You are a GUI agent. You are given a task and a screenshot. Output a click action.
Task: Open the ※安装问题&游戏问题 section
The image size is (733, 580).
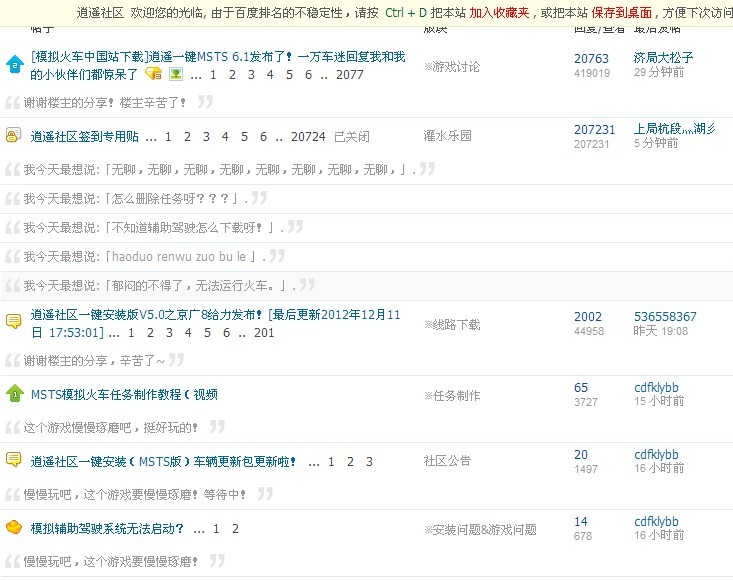point(480,529)
